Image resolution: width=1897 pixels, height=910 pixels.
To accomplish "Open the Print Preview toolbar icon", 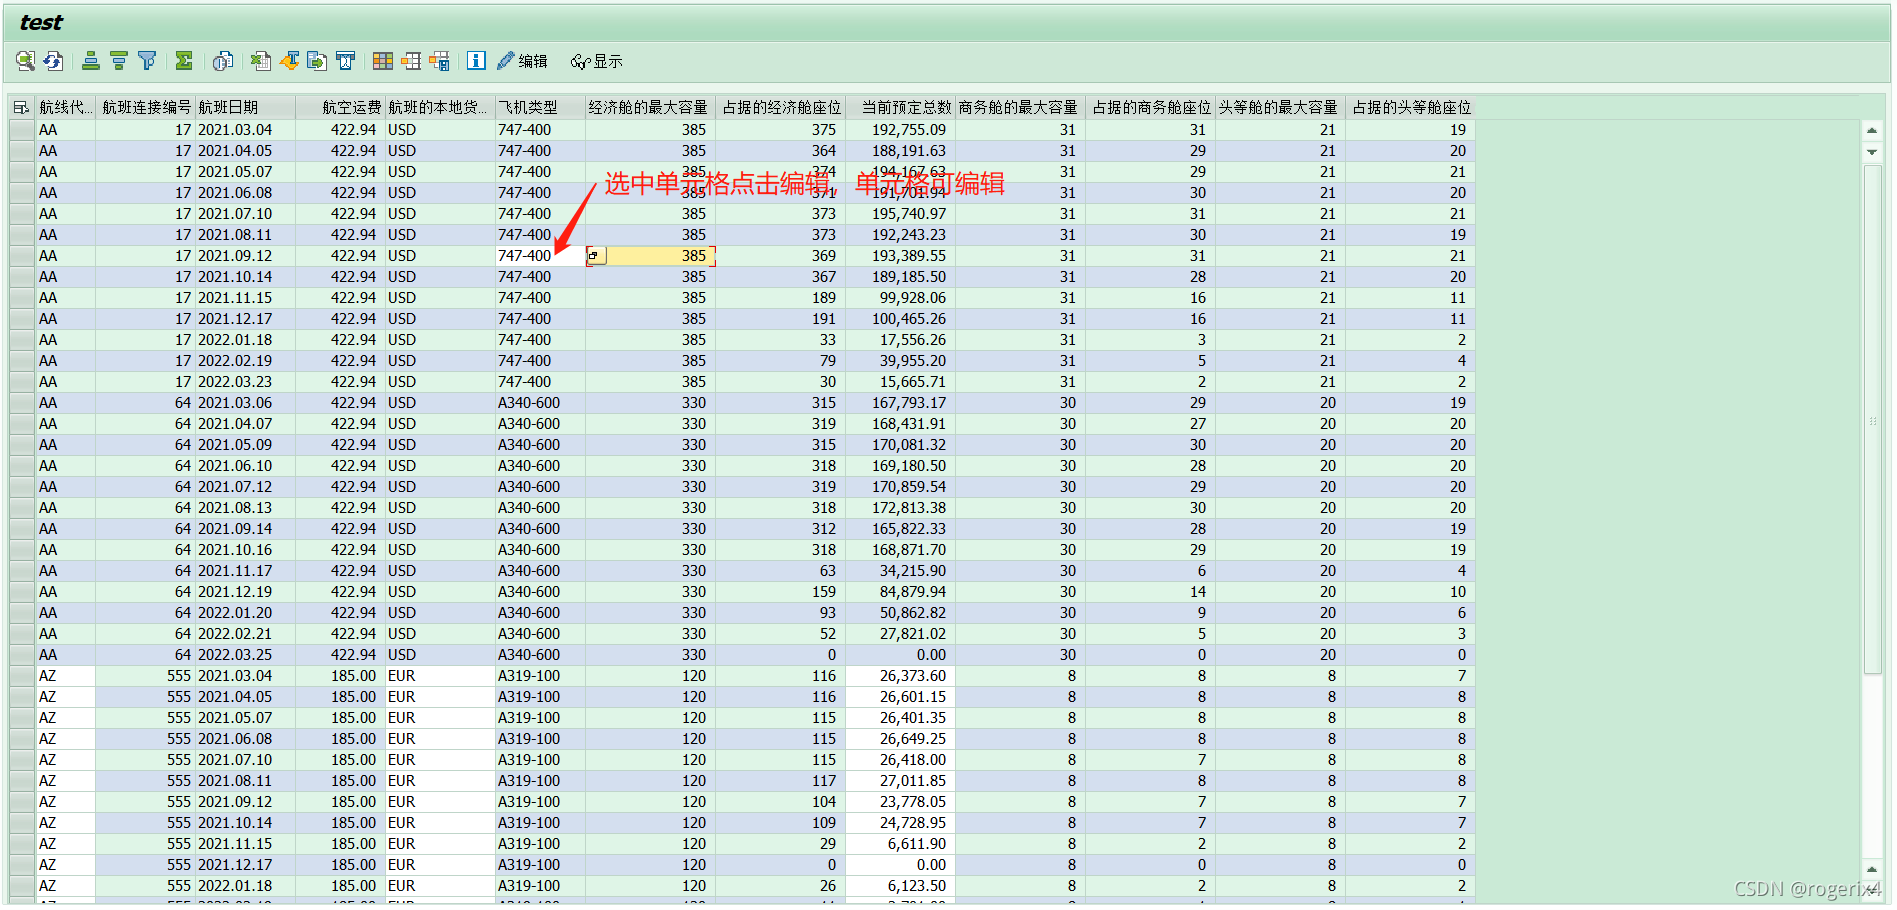I will (222, 61).
